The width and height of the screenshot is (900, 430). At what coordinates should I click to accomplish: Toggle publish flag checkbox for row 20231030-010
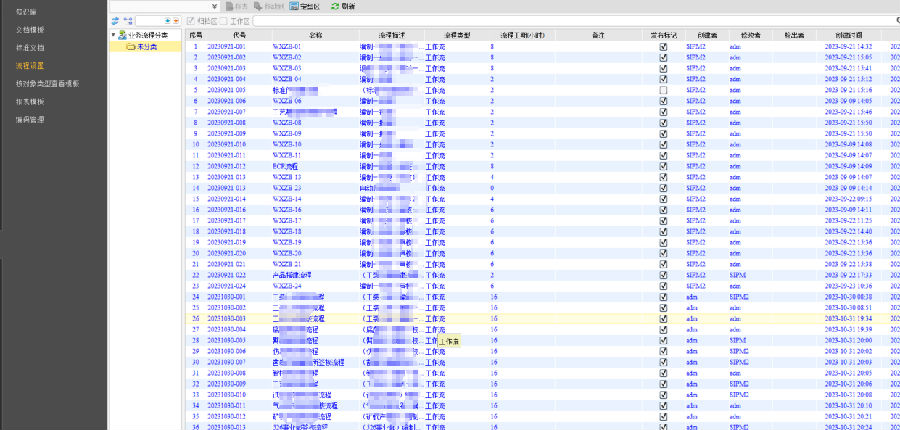[x=664, y=395]
